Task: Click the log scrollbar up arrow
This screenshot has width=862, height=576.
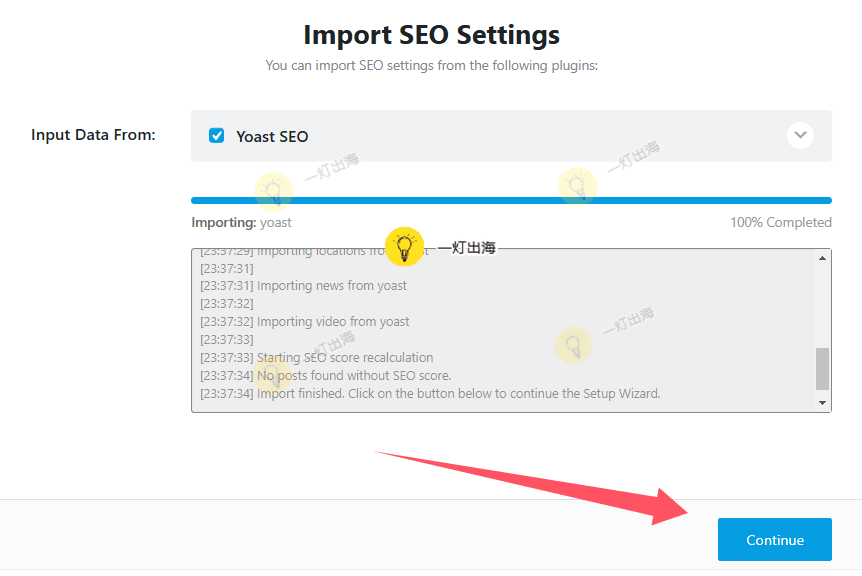Action: pyautogui.click(x=823, y=258)
